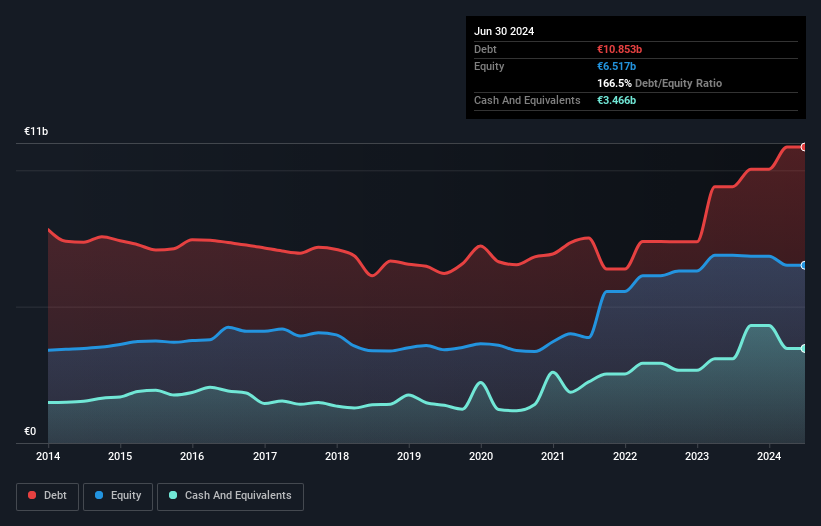
Task: Click the 2014 x-axis label
Action: tap(48, 456)
